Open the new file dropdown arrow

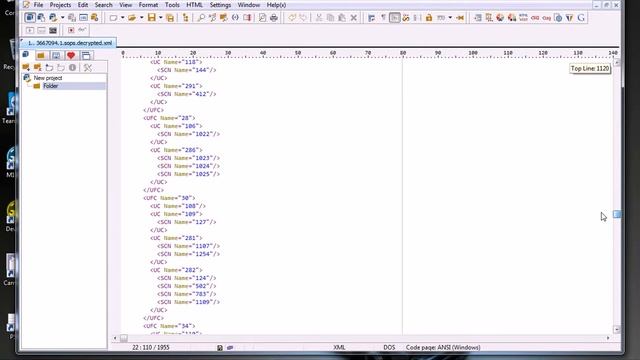click(122, 18)
